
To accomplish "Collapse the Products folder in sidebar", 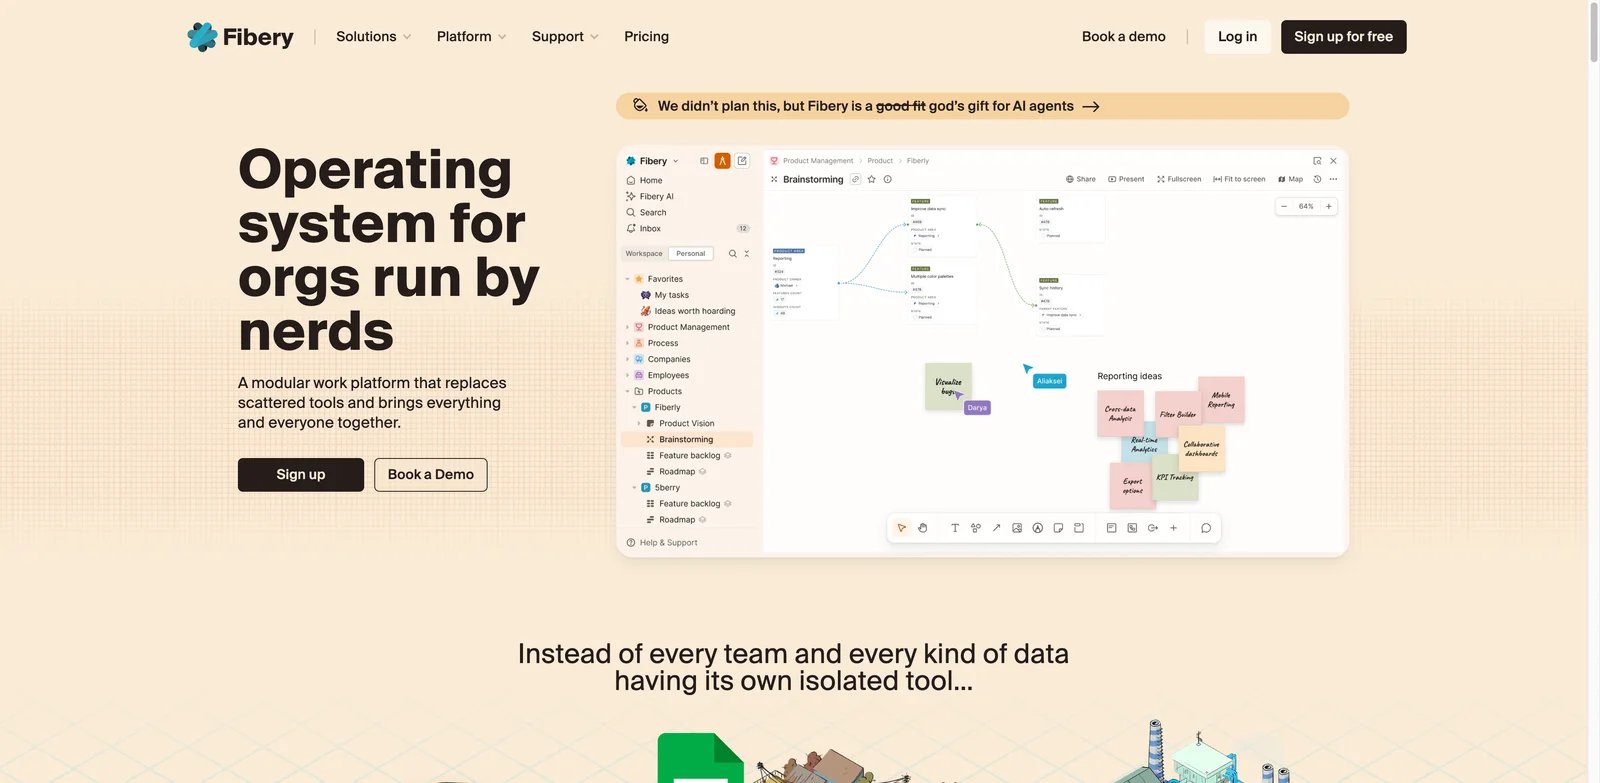I will click(628, 392).
